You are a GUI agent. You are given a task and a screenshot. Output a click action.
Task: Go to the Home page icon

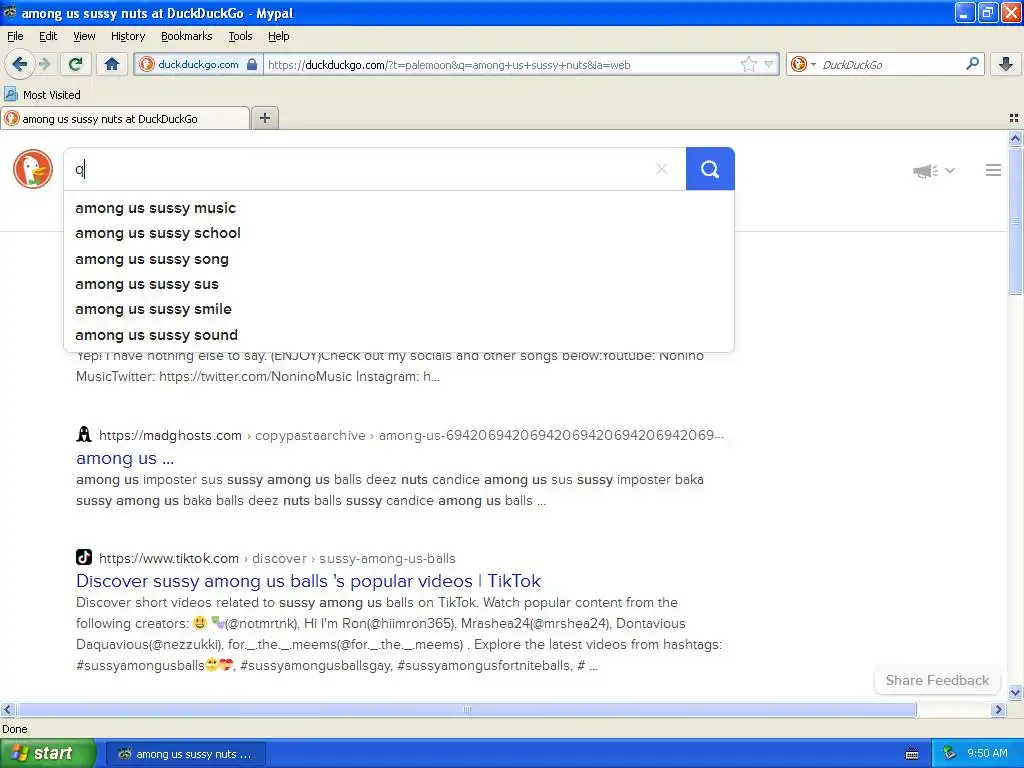[112, 64]
